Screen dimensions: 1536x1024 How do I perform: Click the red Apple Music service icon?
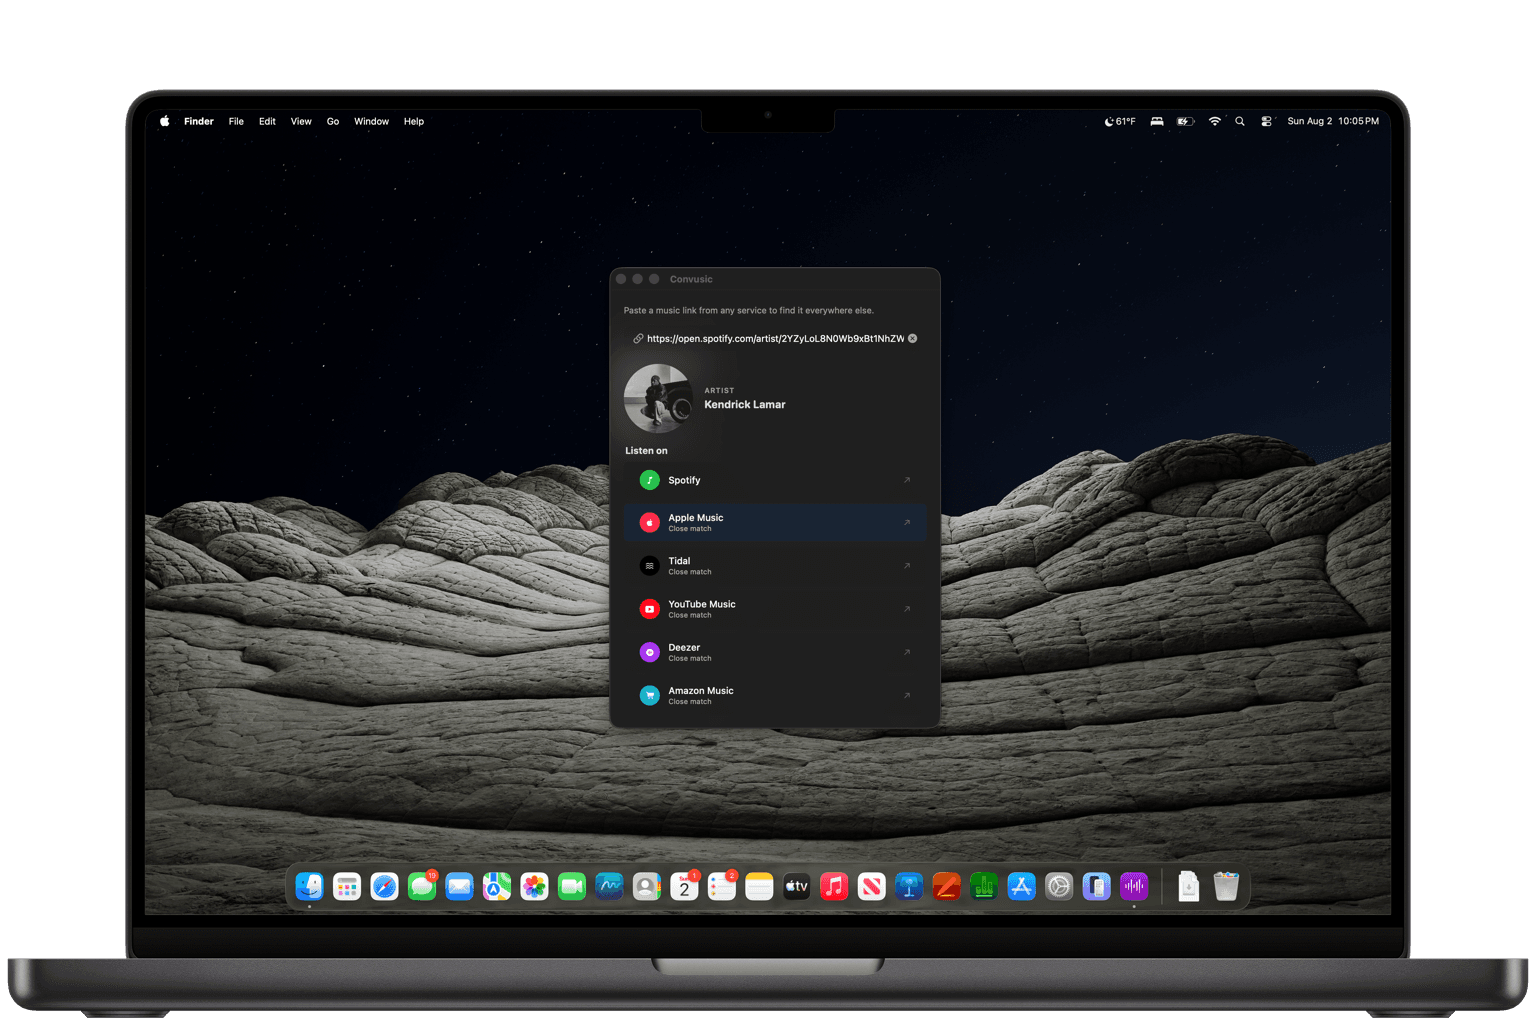click(x=649, y=522)
